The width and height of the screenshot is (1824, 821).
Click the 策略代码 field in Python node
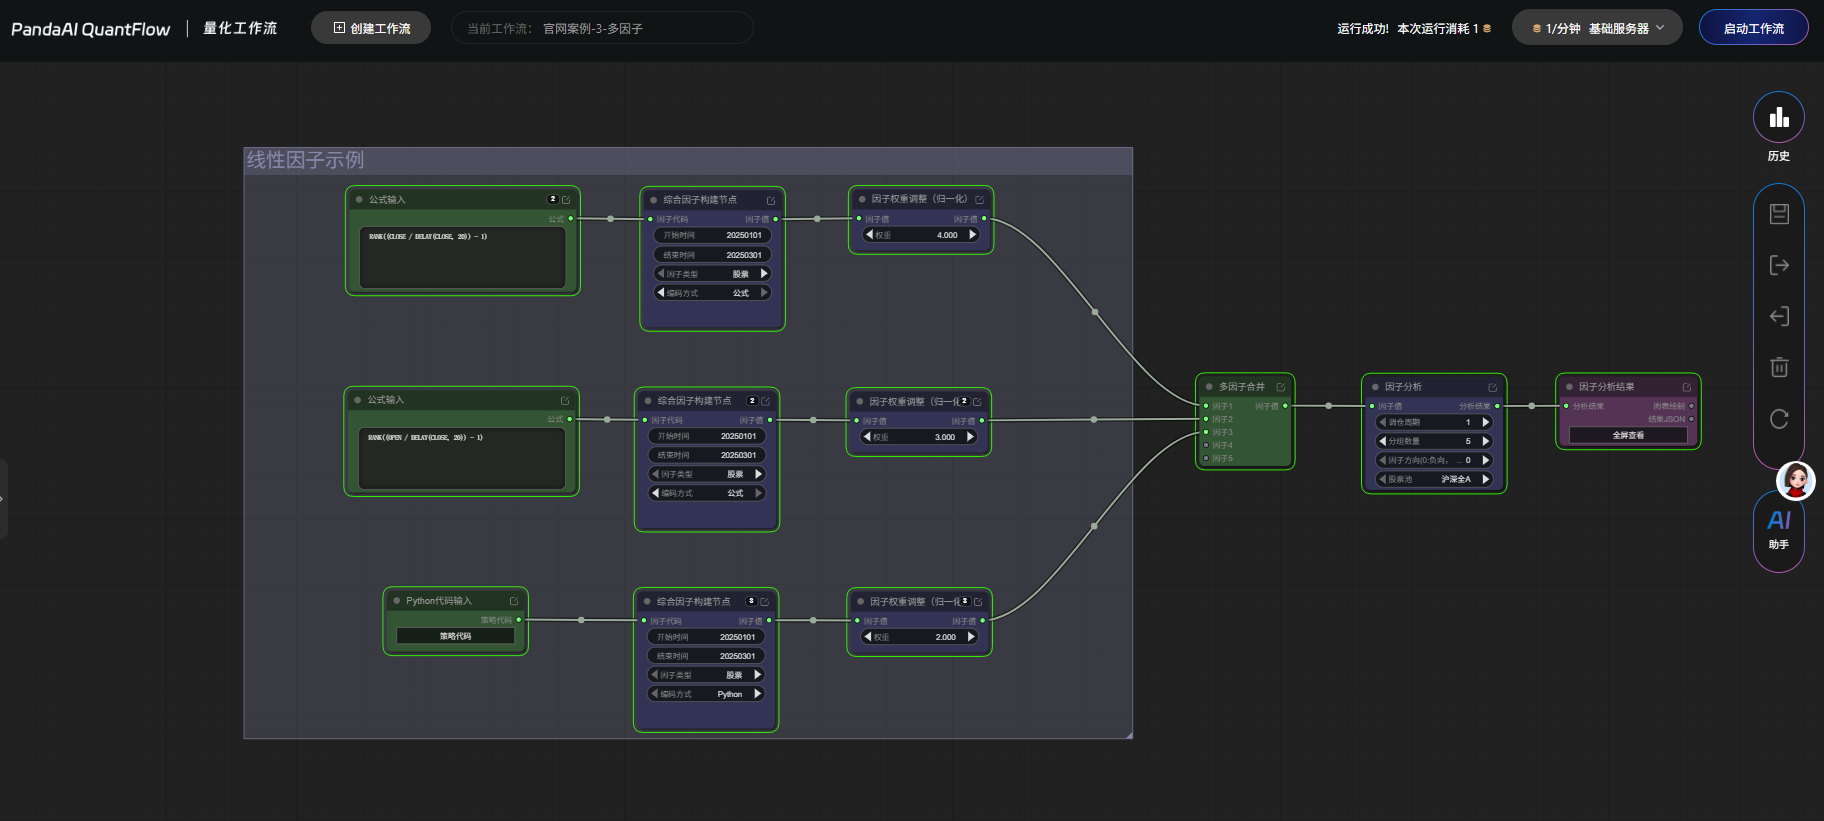(x=455, y=636)
